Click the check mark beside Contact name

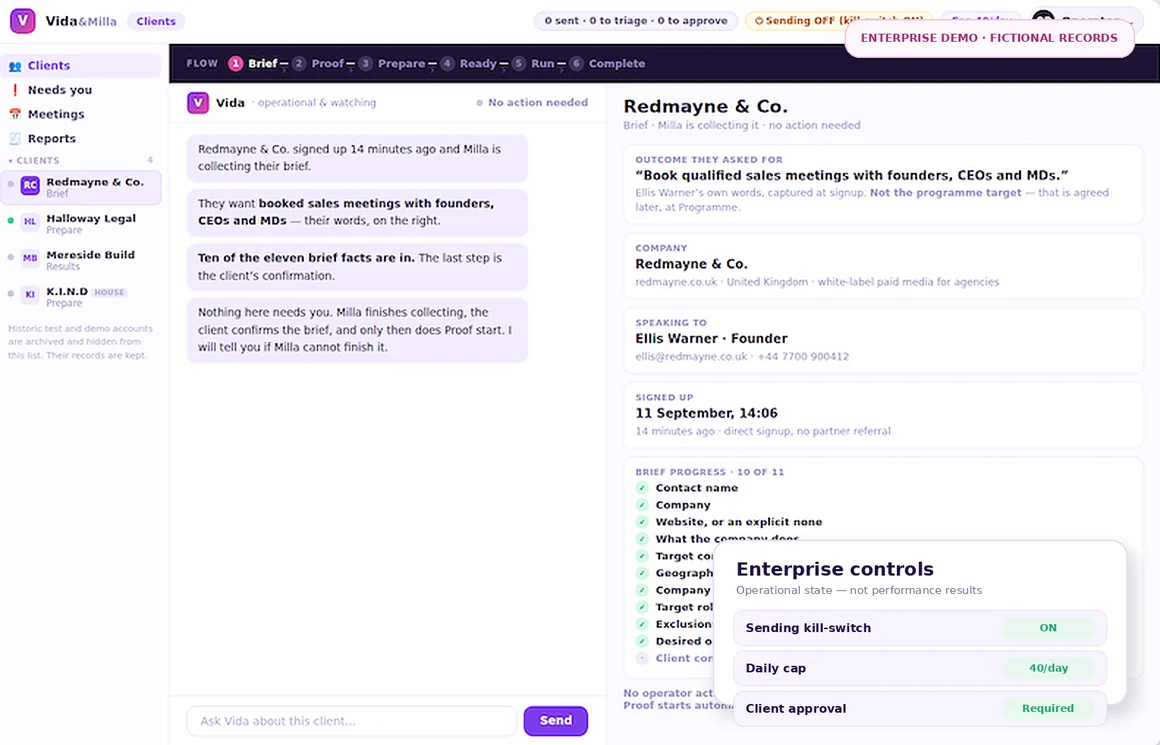pyautogui.click(x=642, y=488)
